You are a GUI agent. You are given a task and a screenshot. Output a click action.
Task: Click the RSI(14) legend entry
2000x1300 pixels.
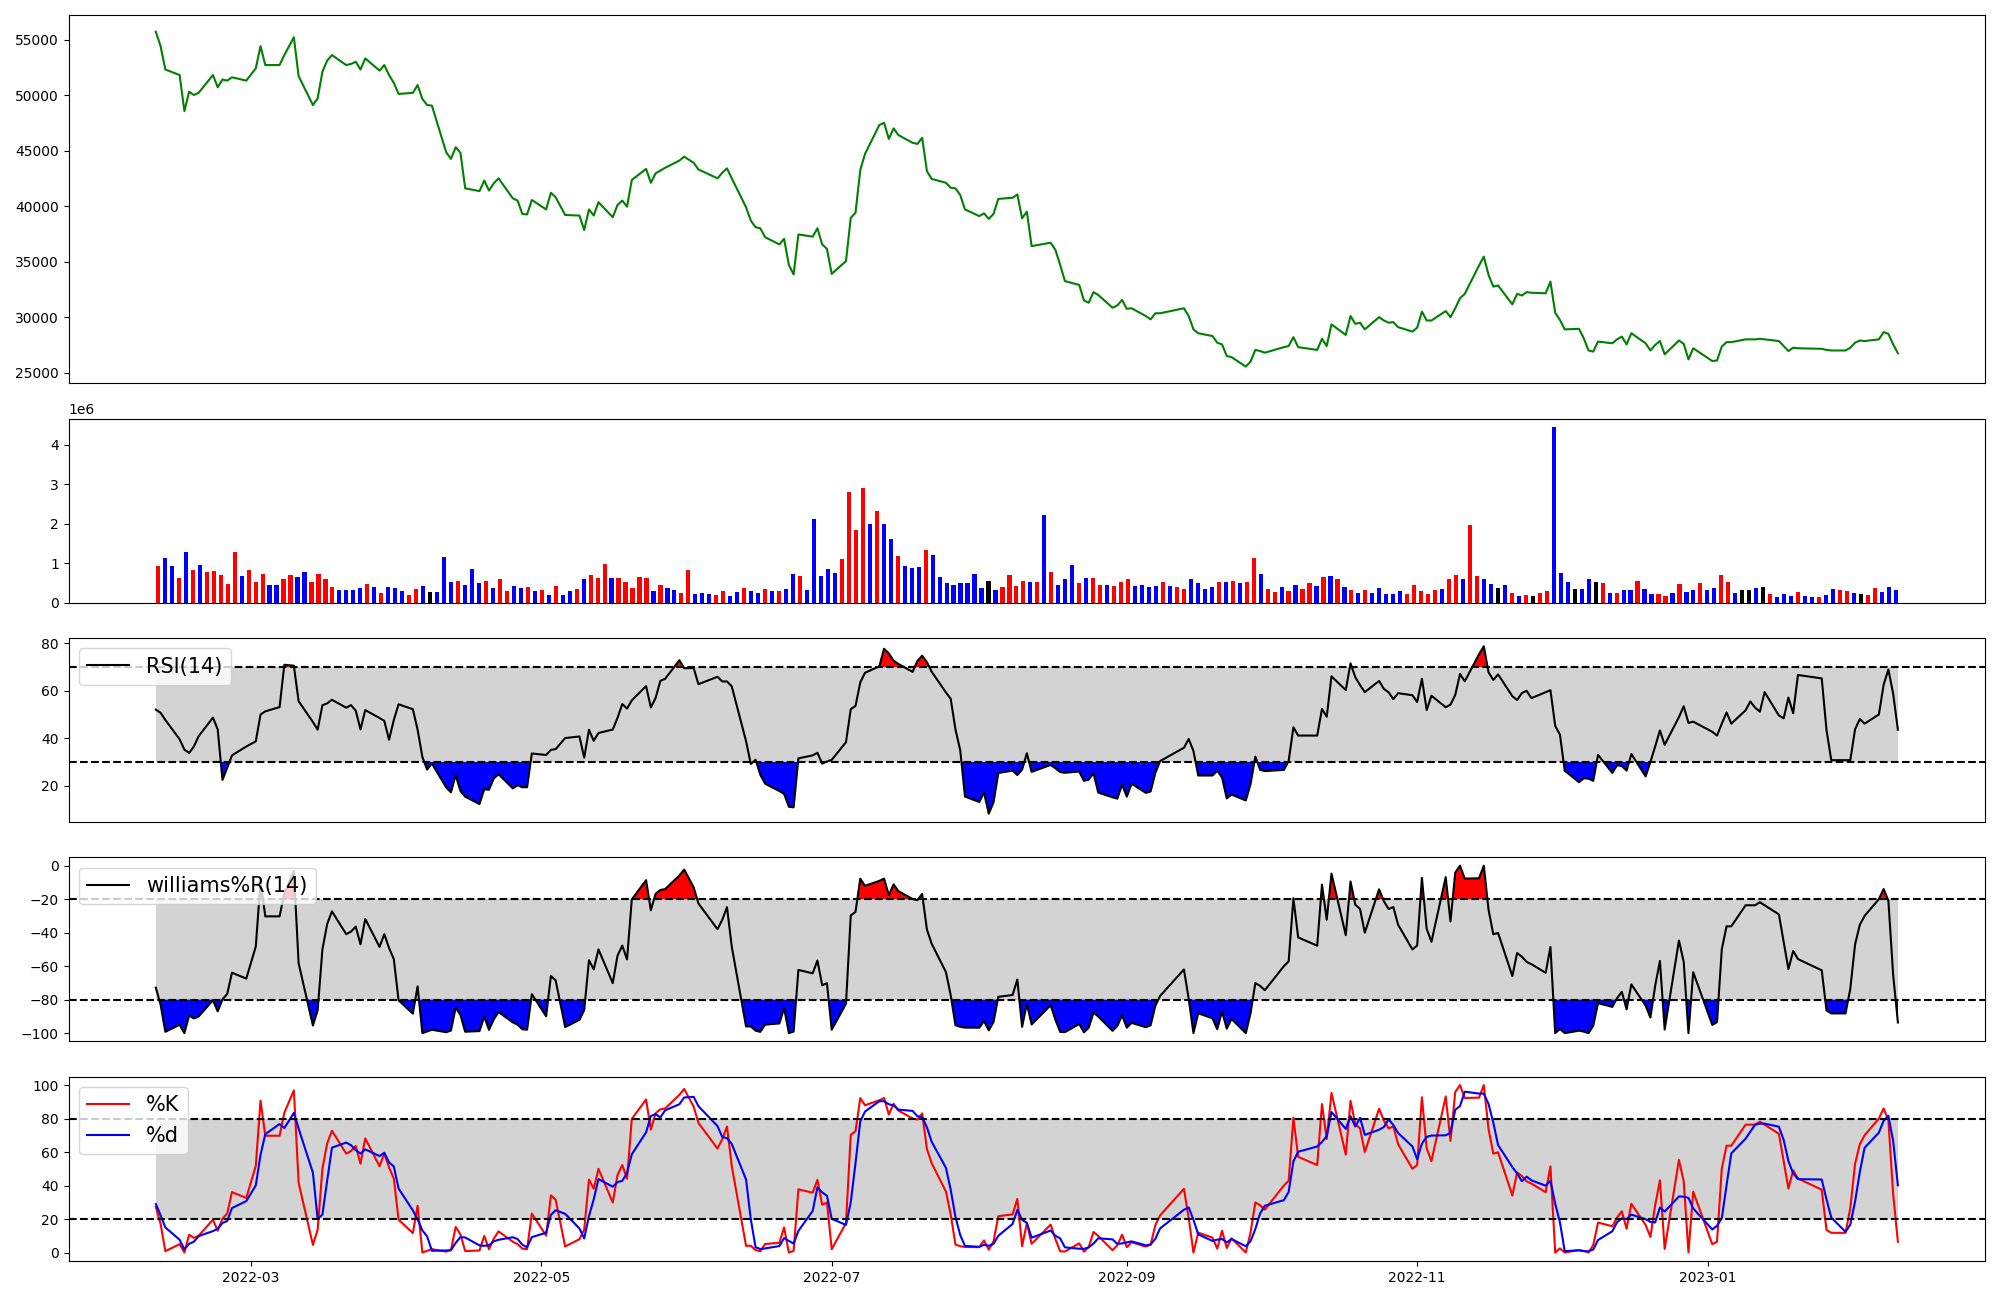[x=183, y=666]
